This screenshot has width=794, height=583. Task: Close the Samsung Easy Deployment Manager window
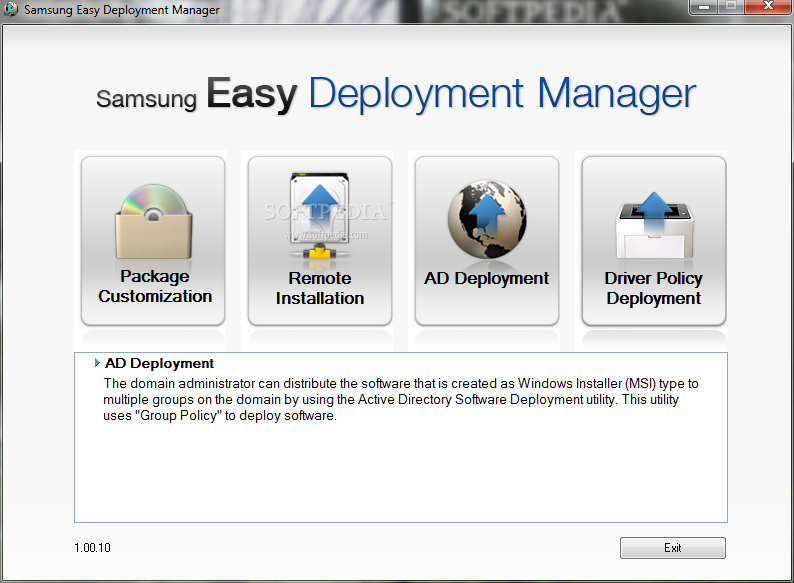[x=768, y=7]
